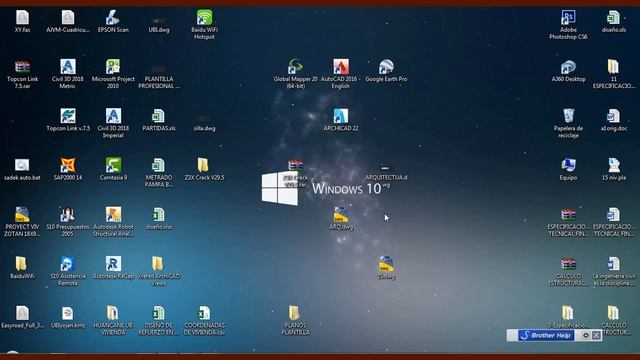The width and height of the screenshot is (640, 360).
Task: Open Easyroad_Full file icon
Action: coord(22,313)
